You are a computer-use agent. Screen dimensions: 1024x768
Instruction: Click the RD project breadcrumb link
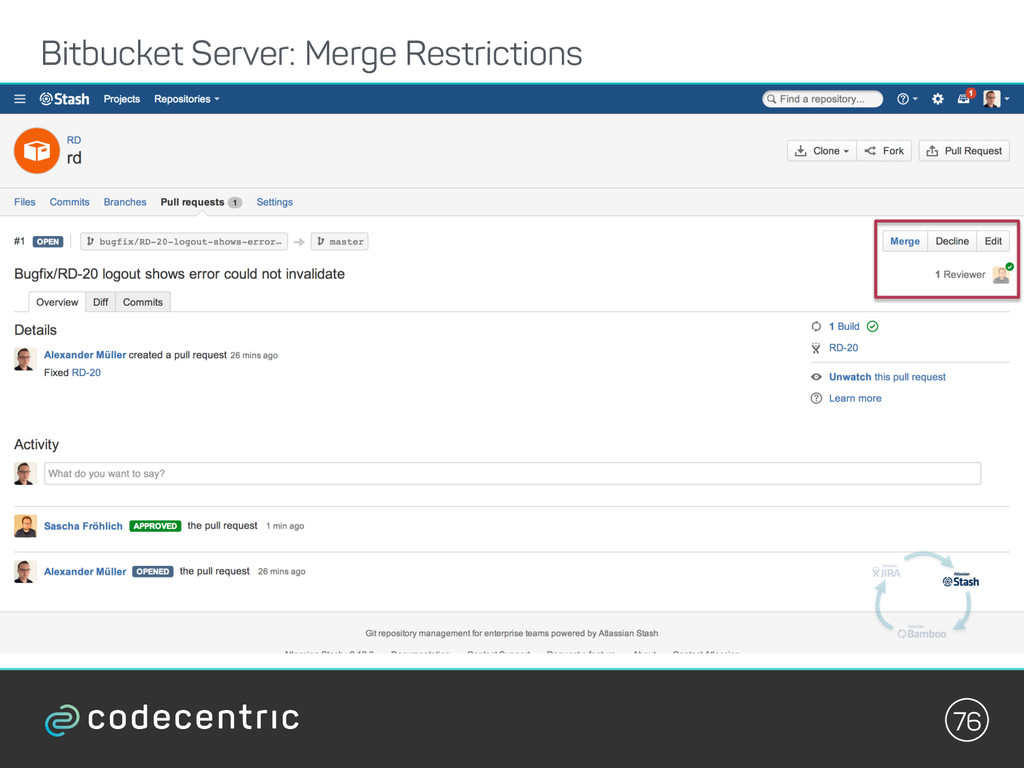click(x=74, y=140)
